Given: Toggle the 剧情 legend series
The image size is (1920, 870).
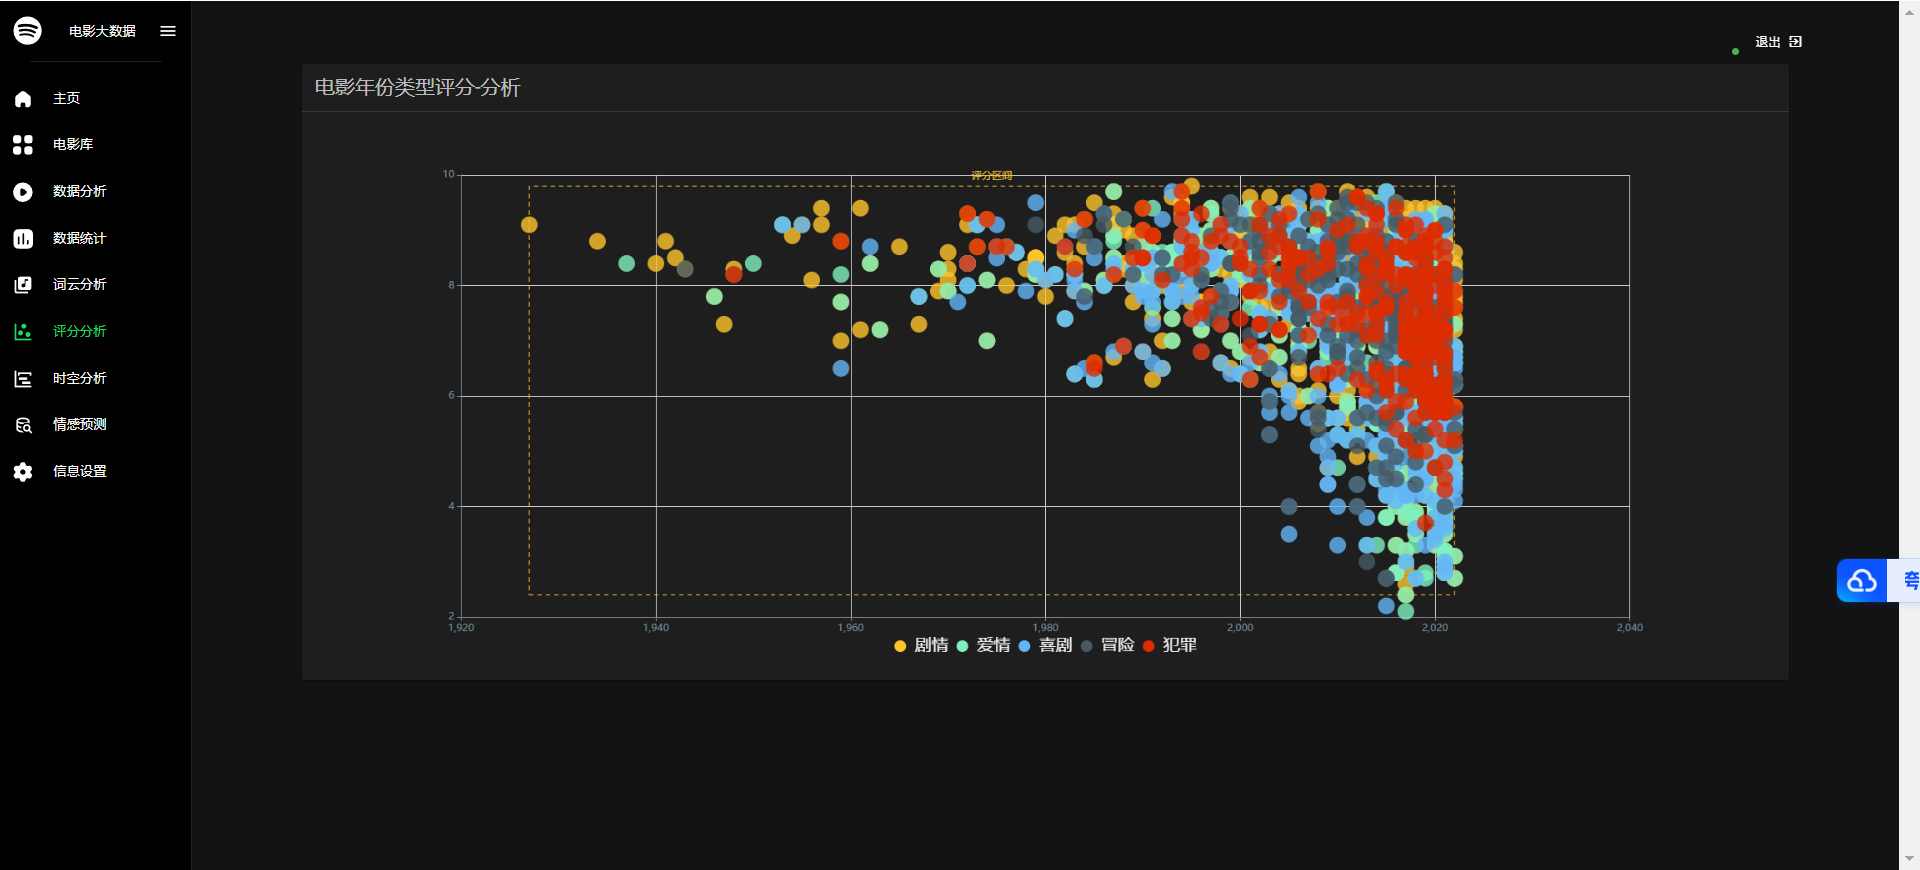Looking at the screenshot, I should click(921, 645).
